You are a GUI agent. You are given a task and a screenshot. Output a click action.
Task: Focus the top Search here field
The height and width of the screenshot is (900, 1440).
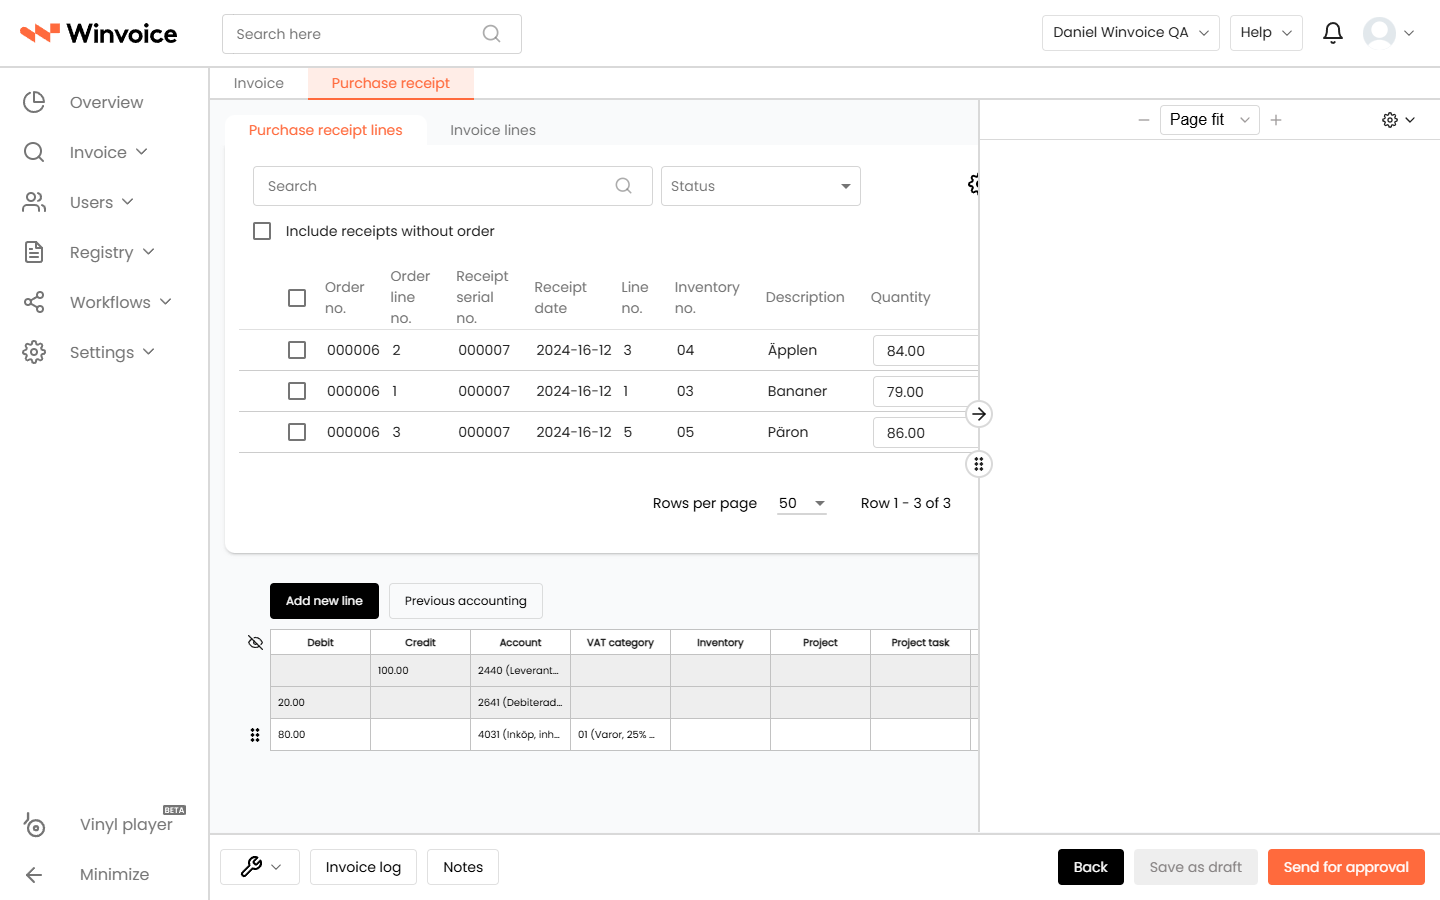pos(372,34)
